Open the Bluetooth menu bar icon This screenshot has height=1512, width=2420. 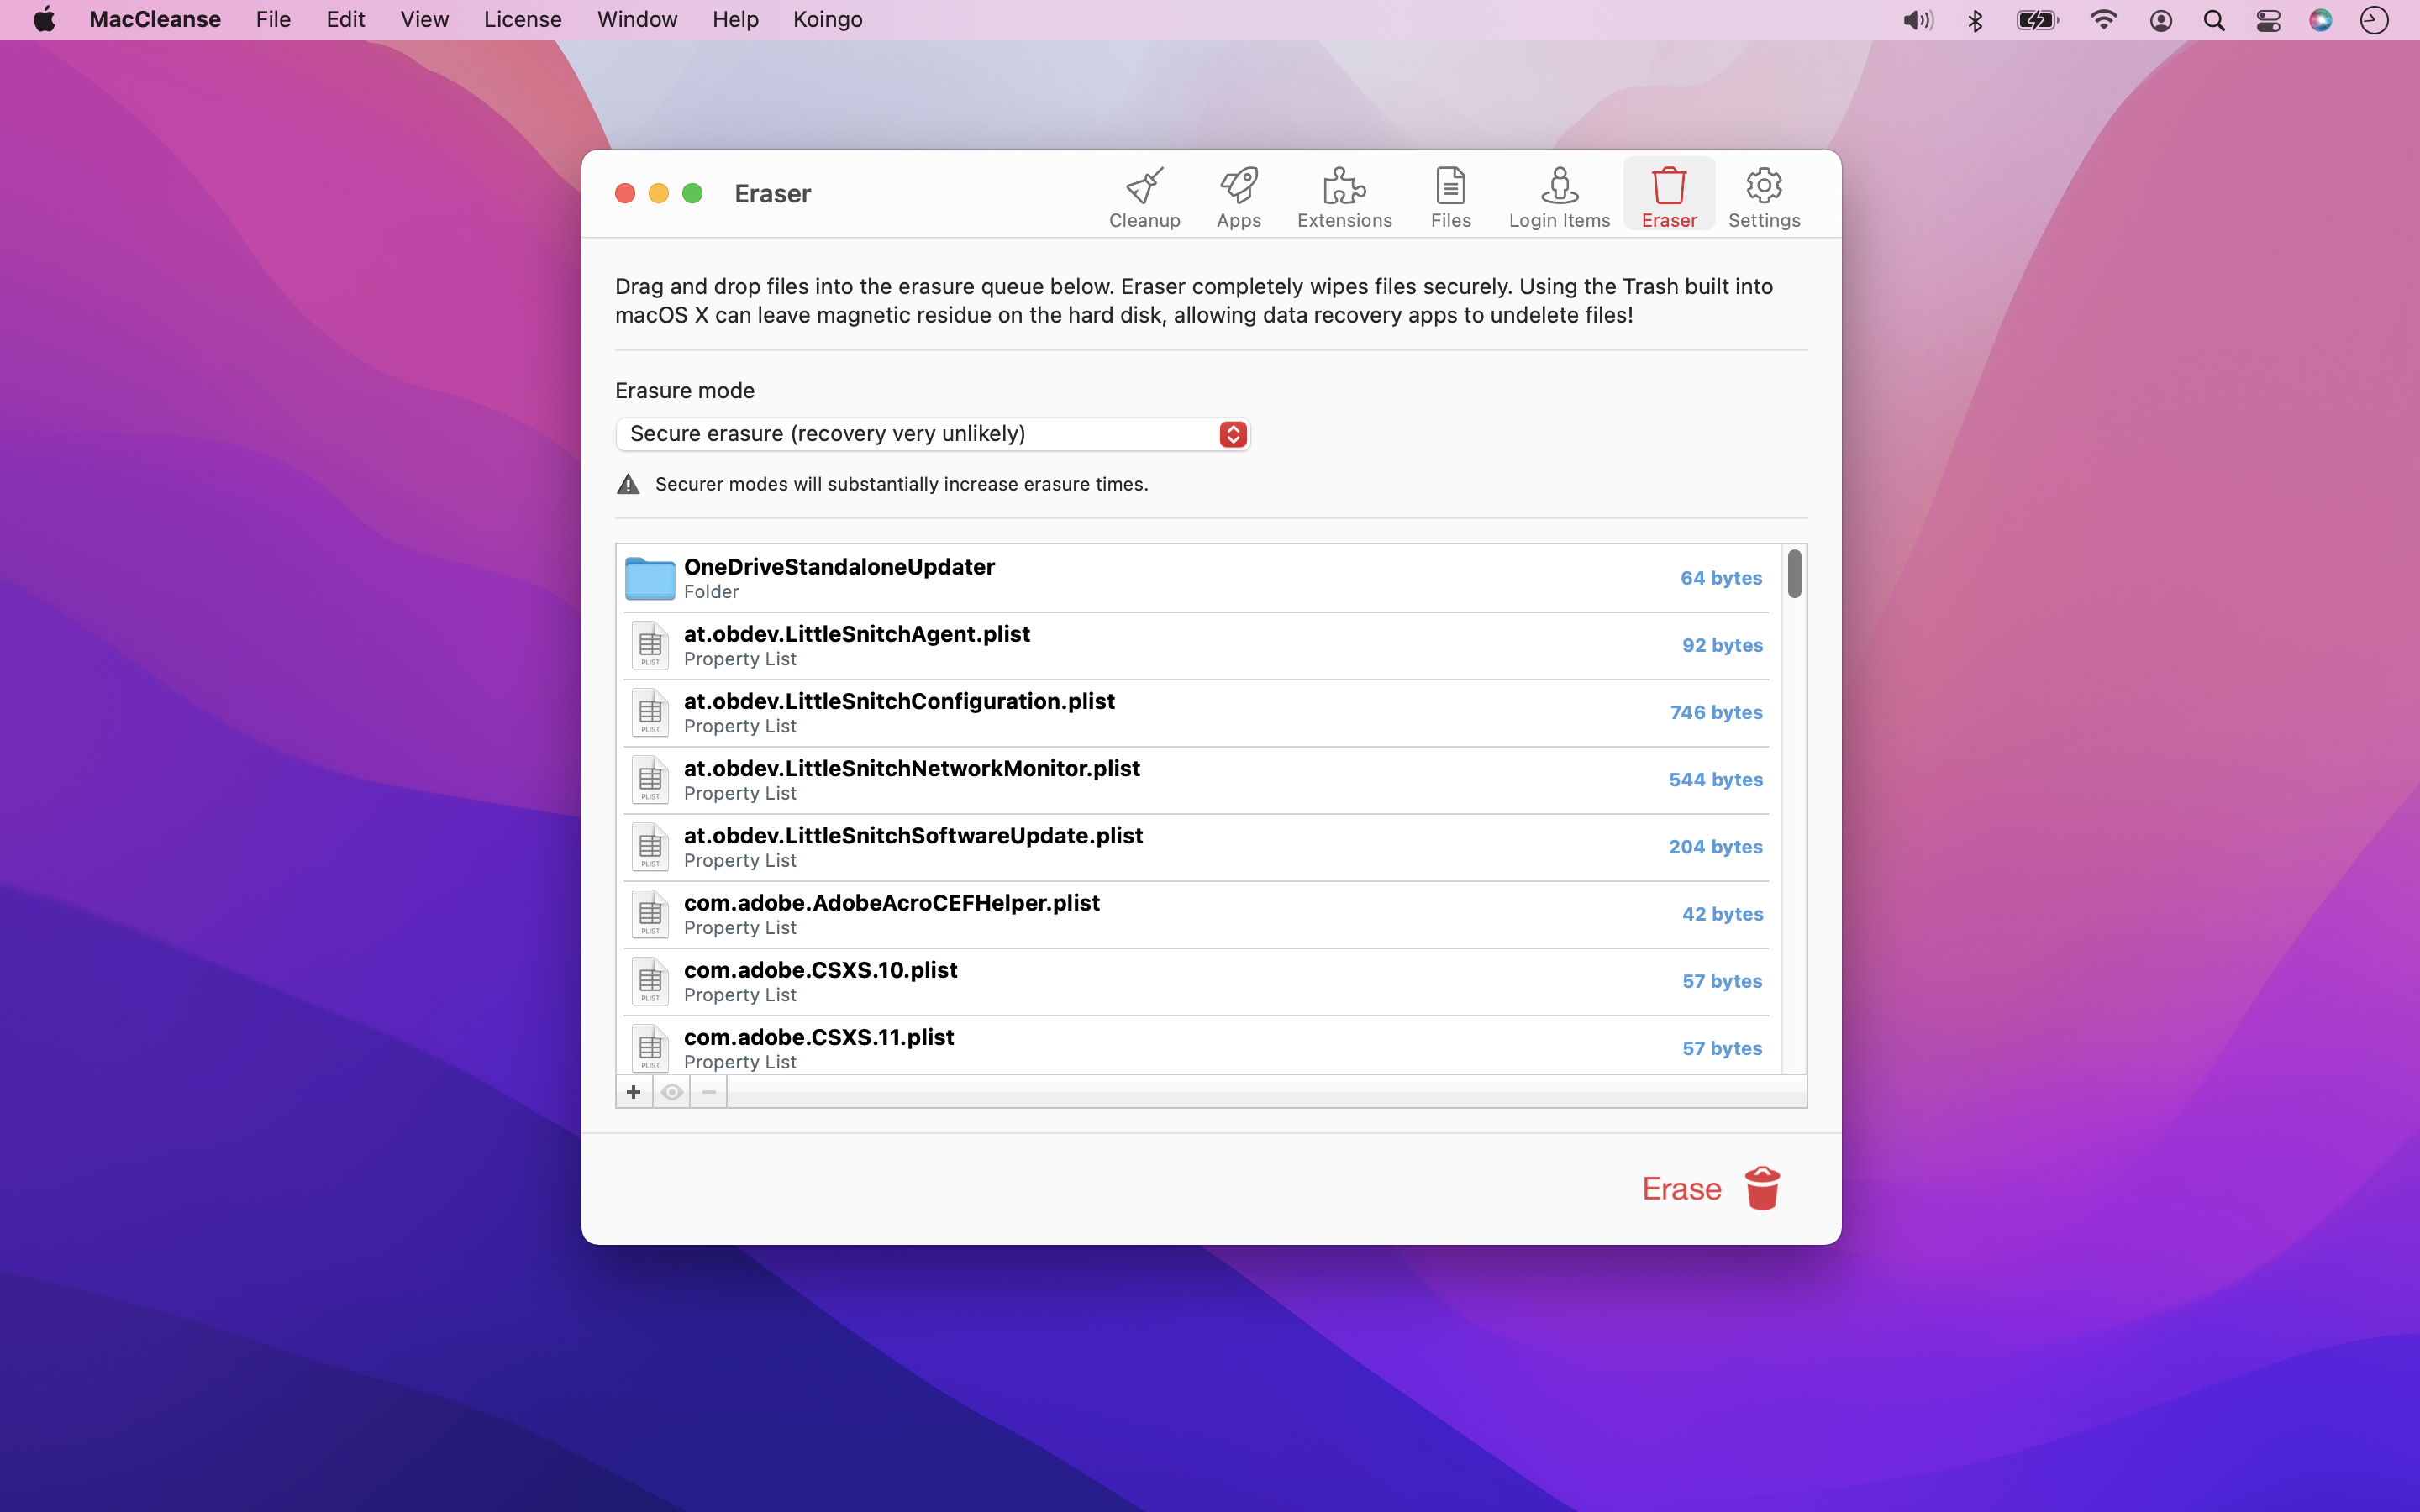pyautogui.click(x=1975, y=20)
